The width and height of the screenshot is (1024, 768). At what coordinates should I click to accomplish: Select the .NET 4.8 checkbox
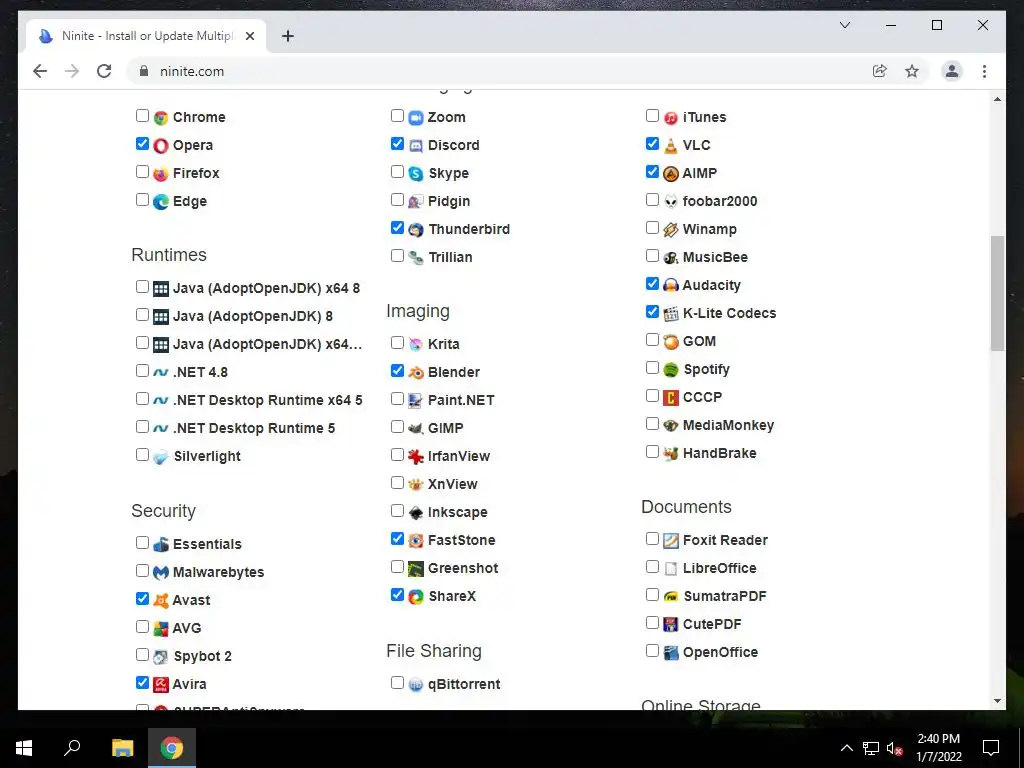[x=142, y=370]
